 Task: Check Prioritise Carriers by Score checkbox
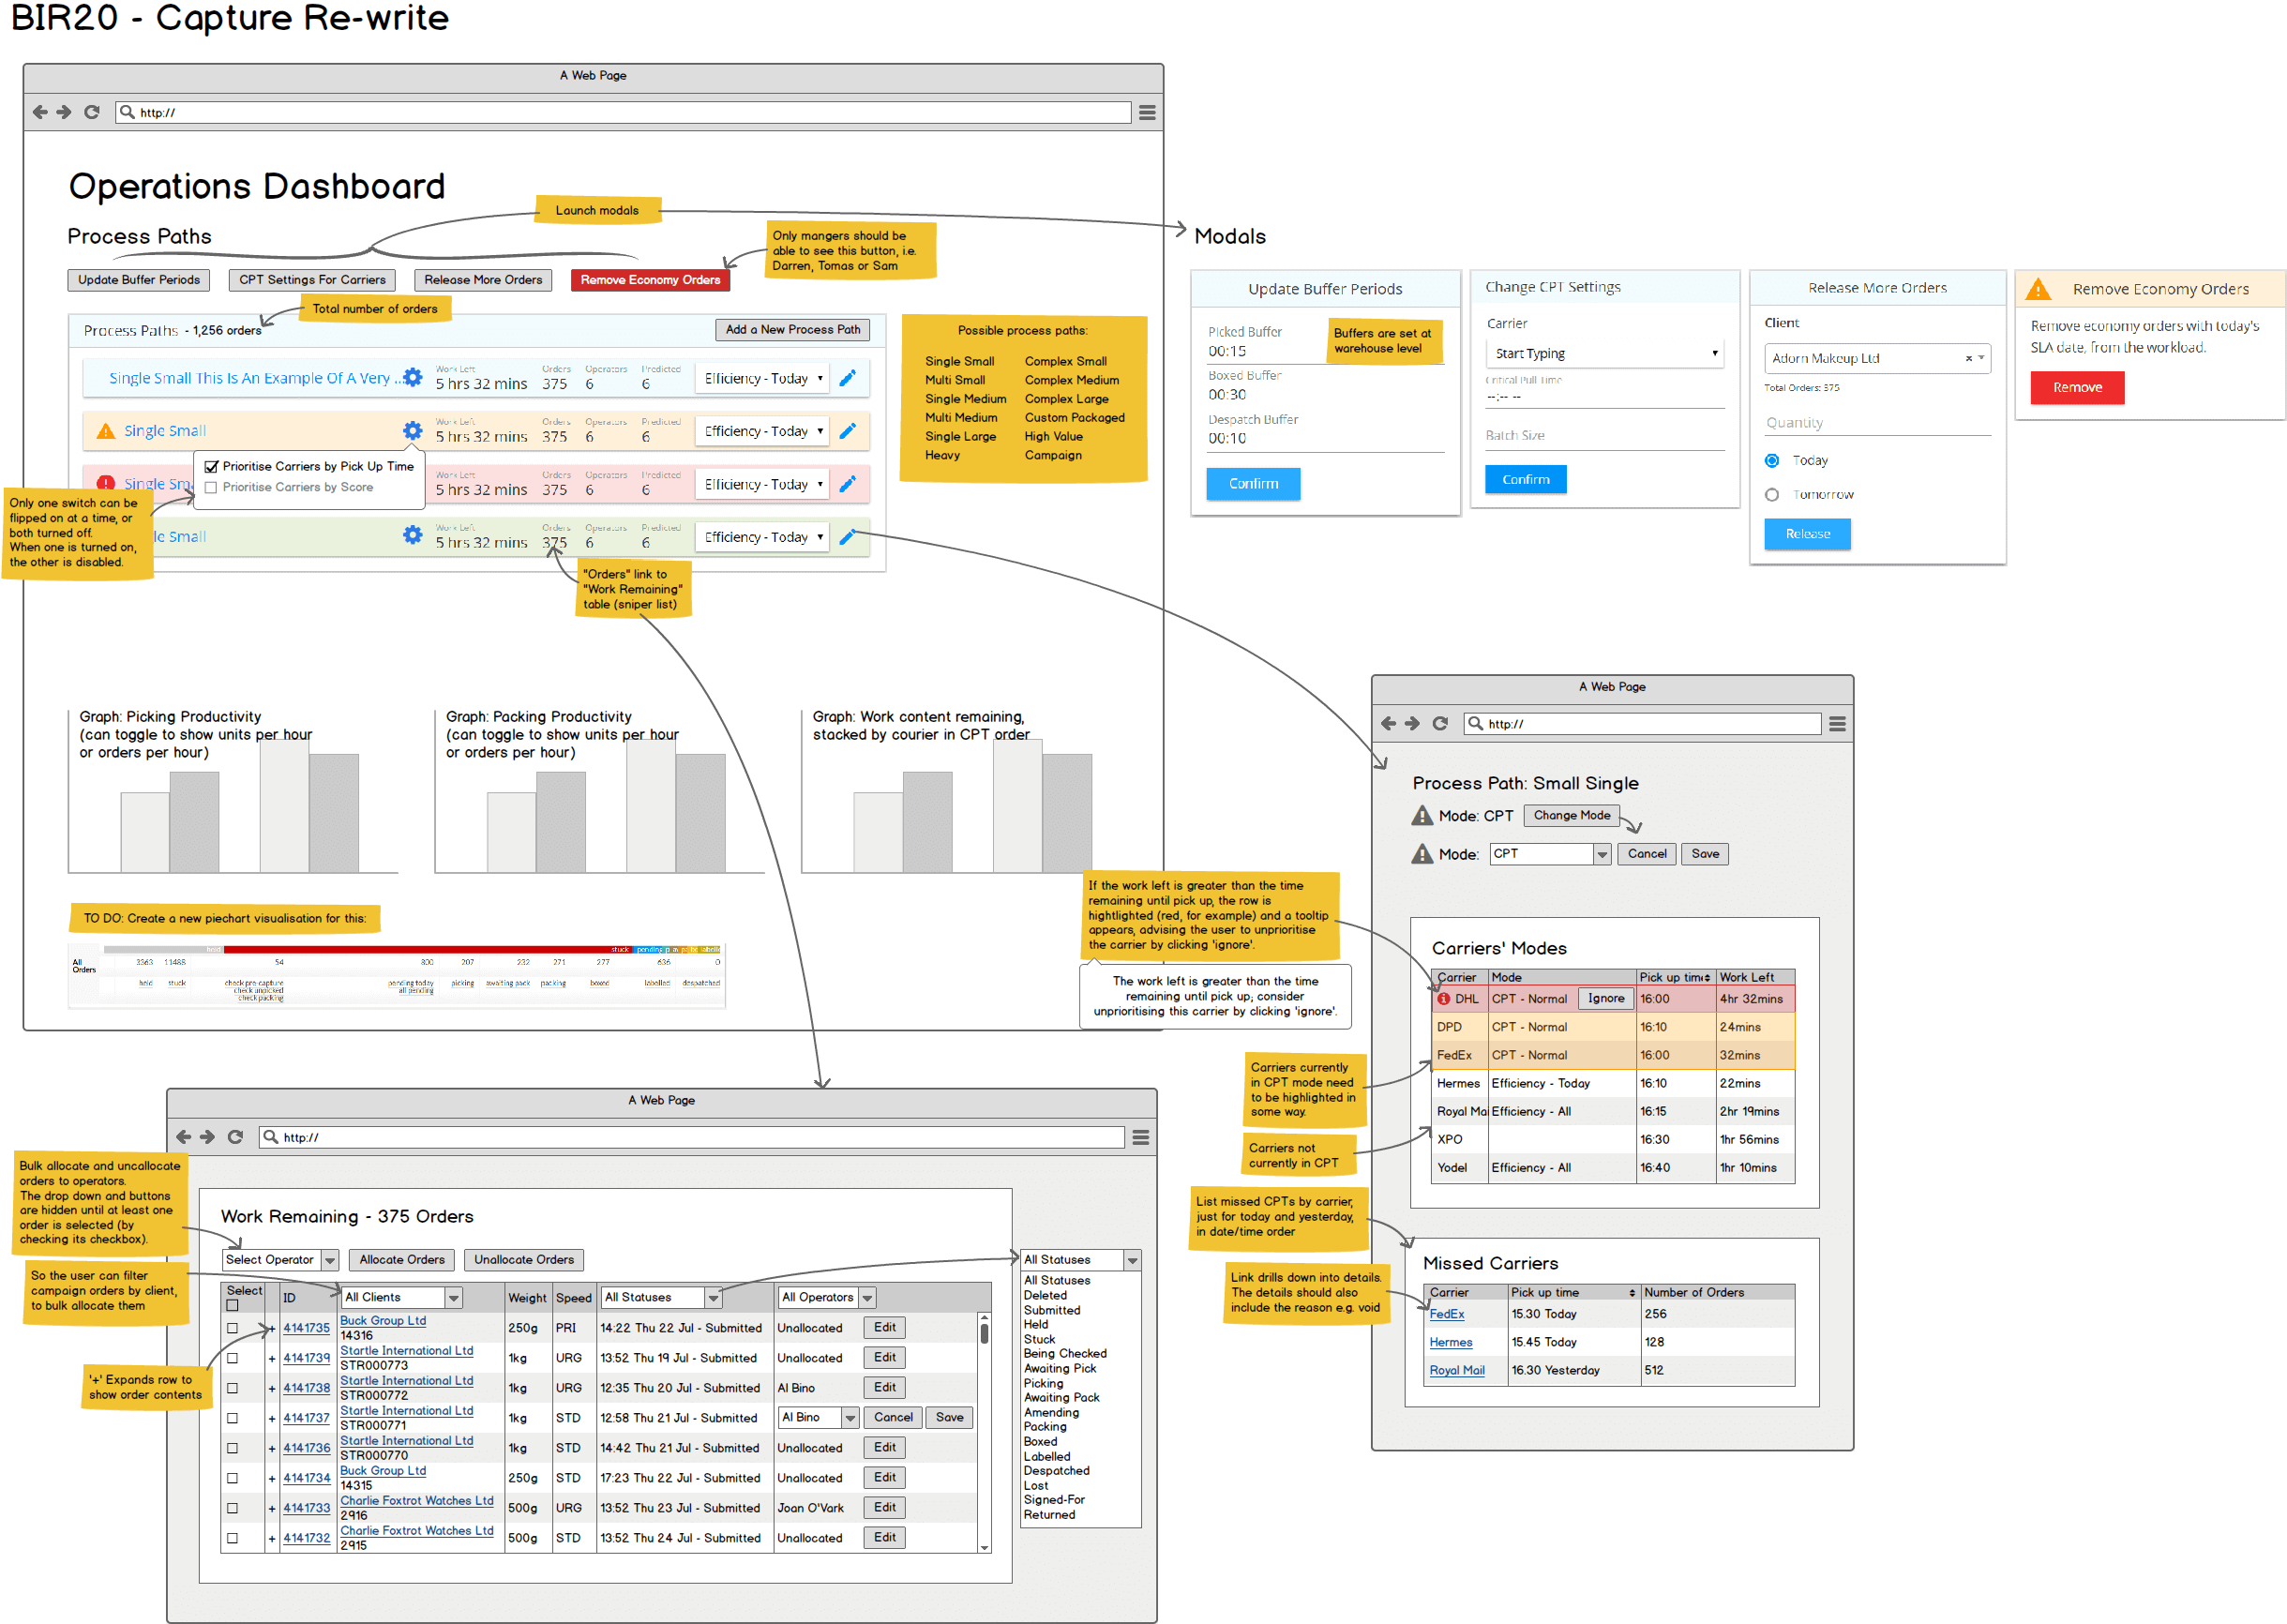pyautogui.click(x=211, y=488)
